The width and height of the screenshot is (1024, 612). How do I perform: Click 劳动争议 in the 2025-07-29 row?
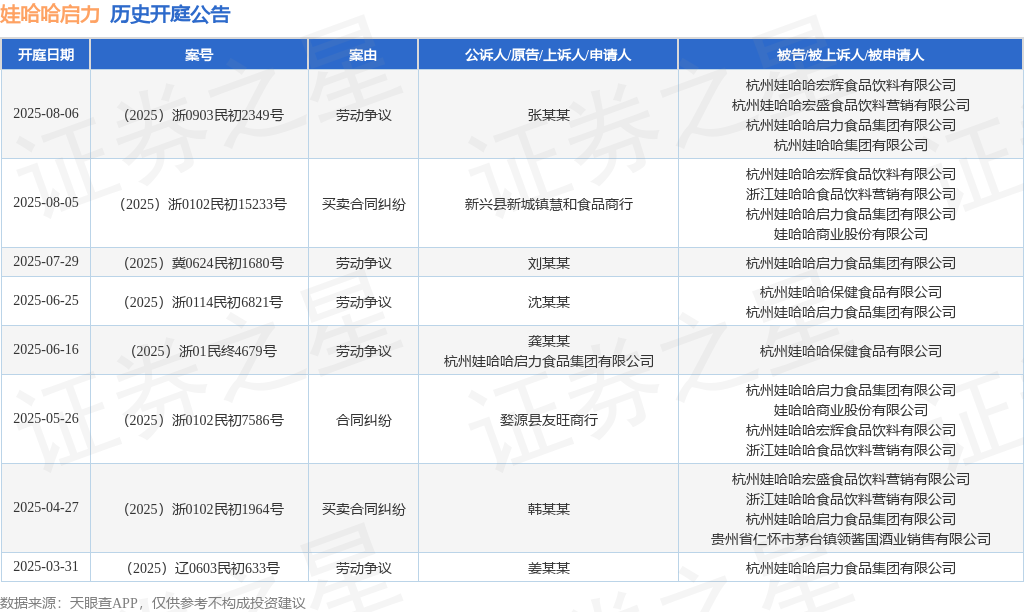(x=364, y=263)
